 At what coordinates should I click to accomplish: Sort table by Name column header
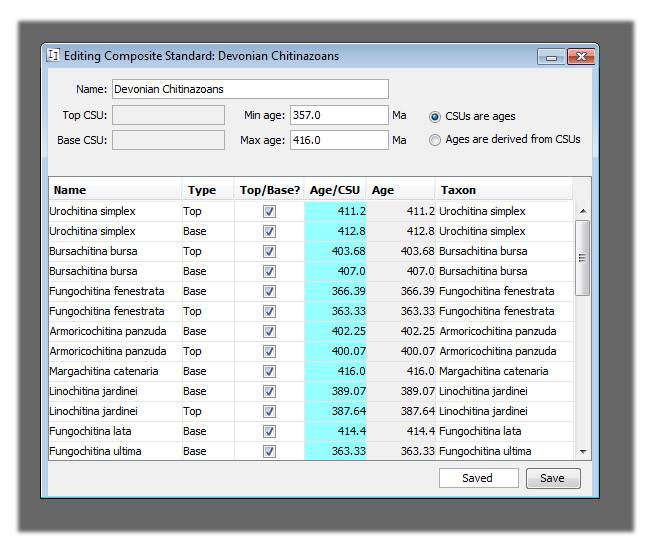coord(115,190)
